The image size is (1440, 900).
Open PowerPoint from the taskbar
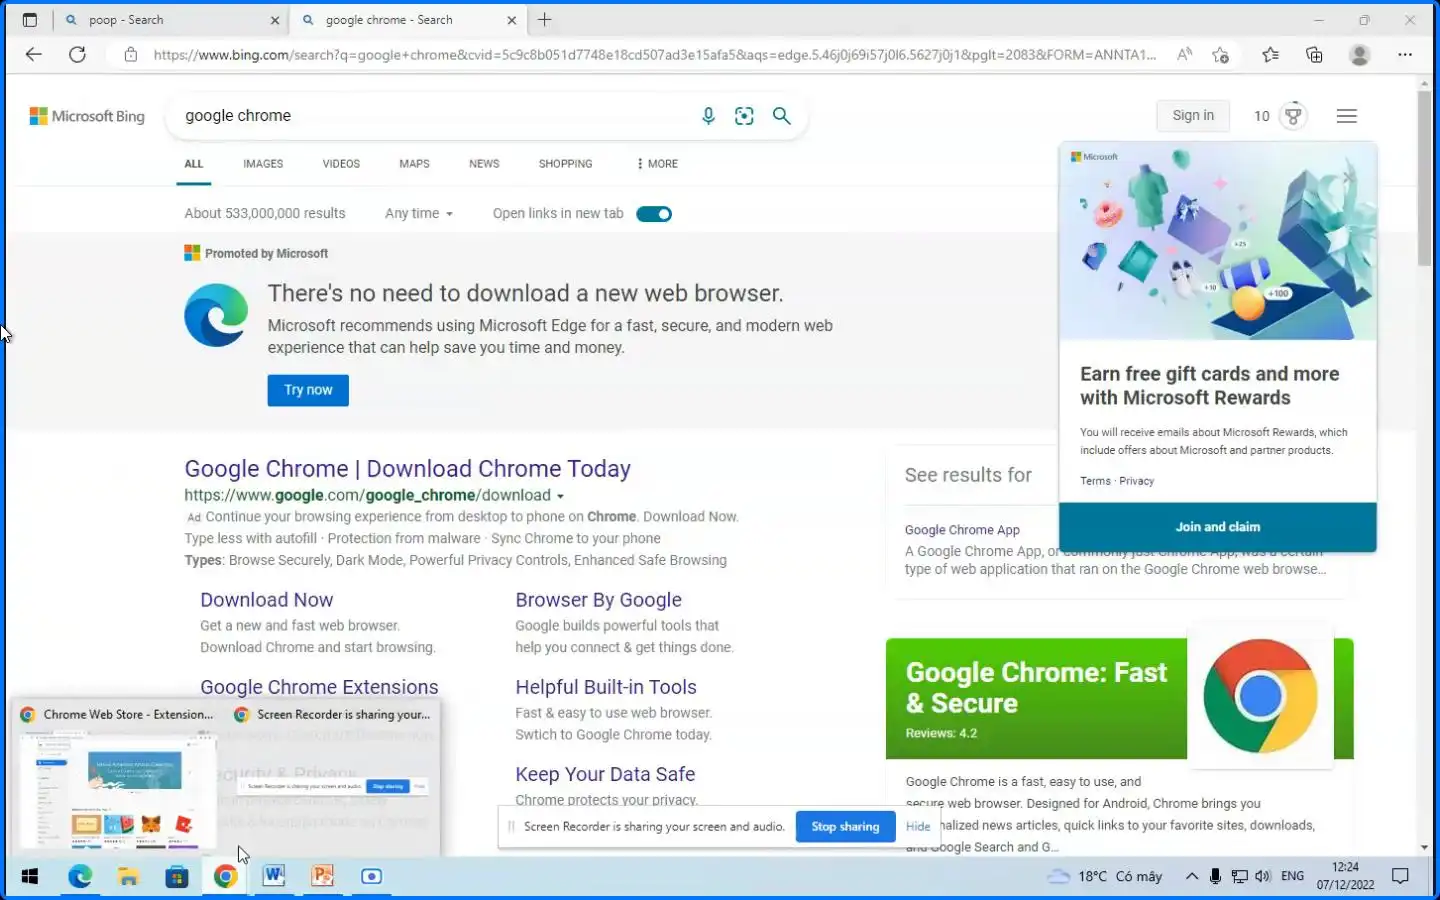(x=322, y=876)
